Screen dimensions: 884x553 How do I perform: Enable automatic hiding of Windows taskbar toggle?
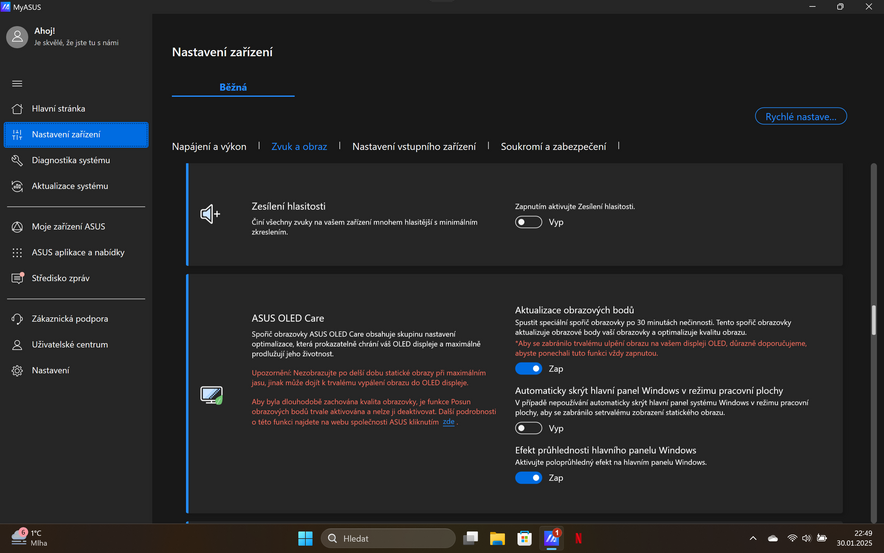528,428
